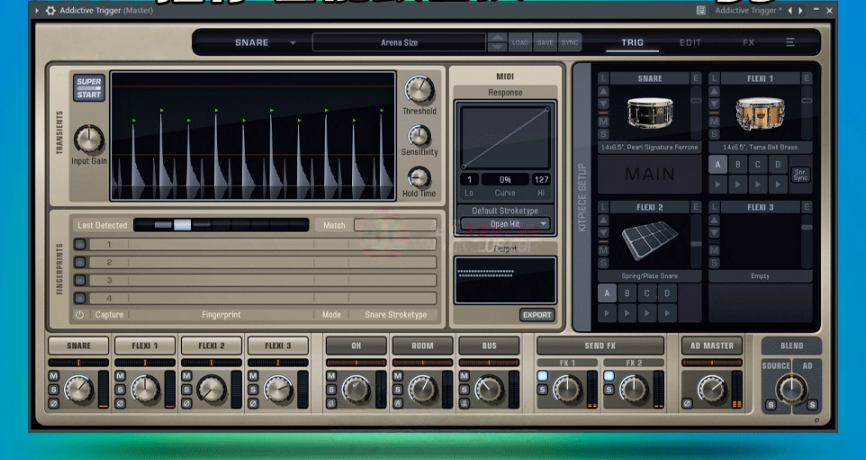Click the Pearl Signature Ferrone name label

click(x=650, y=147)
